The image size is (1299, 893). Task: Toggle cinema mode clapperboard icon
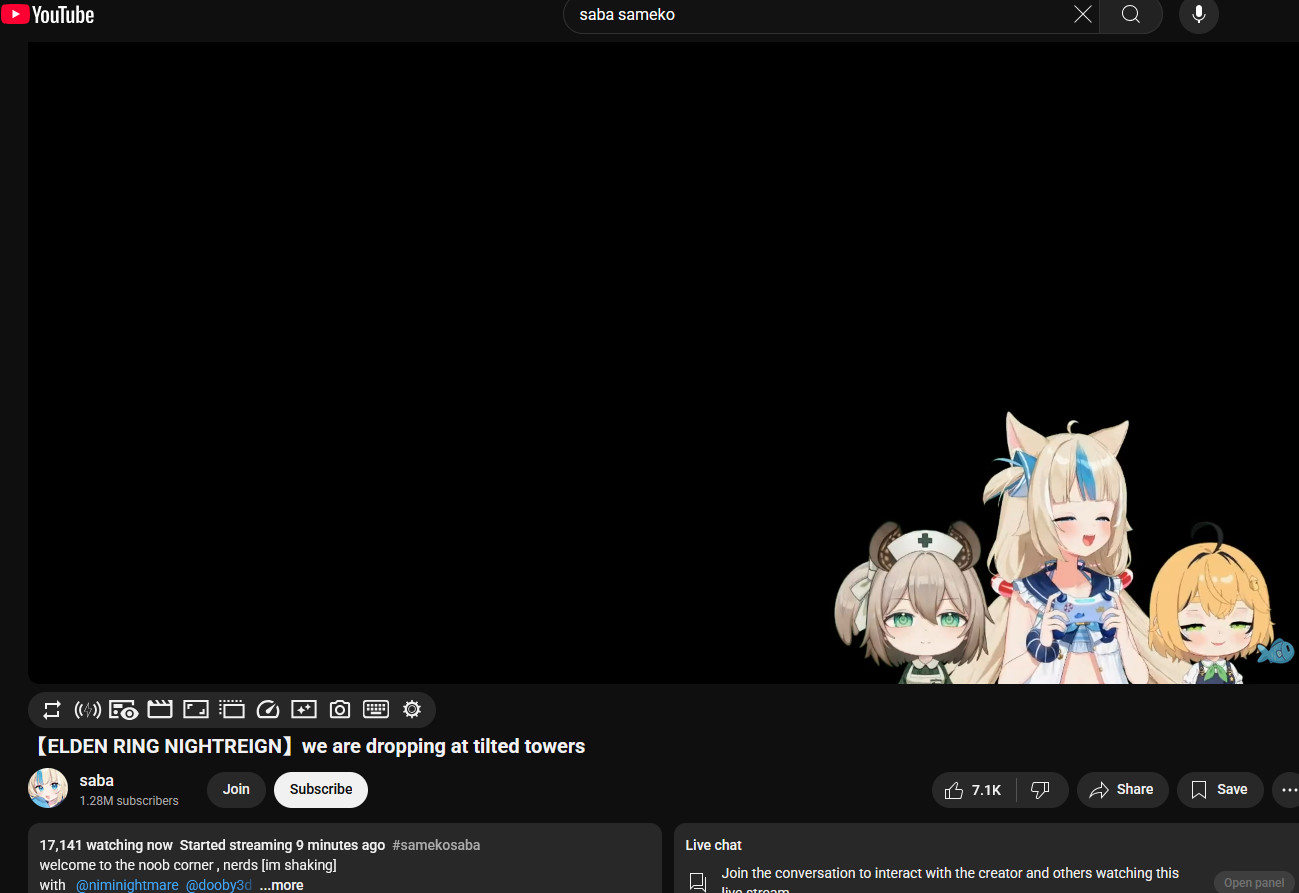point(160,710)
